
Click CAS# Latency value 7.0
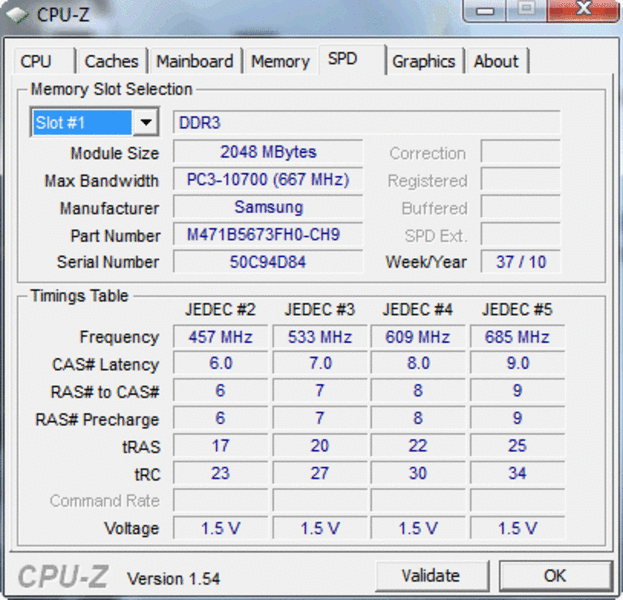pyautogui.click(x=320, y=363)
